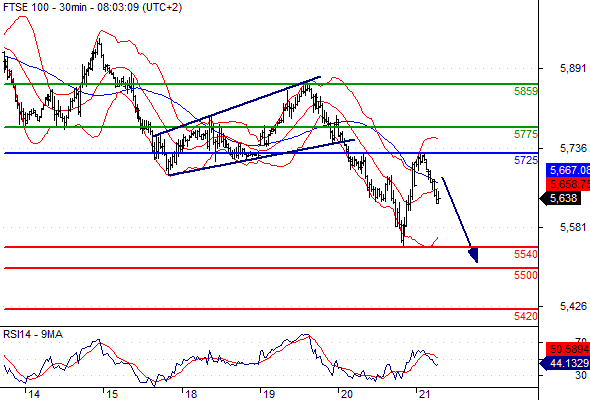This screenshot has width=590, height=400.
Task: Select the 5859 green resistance label
Action: pos(526,91)
